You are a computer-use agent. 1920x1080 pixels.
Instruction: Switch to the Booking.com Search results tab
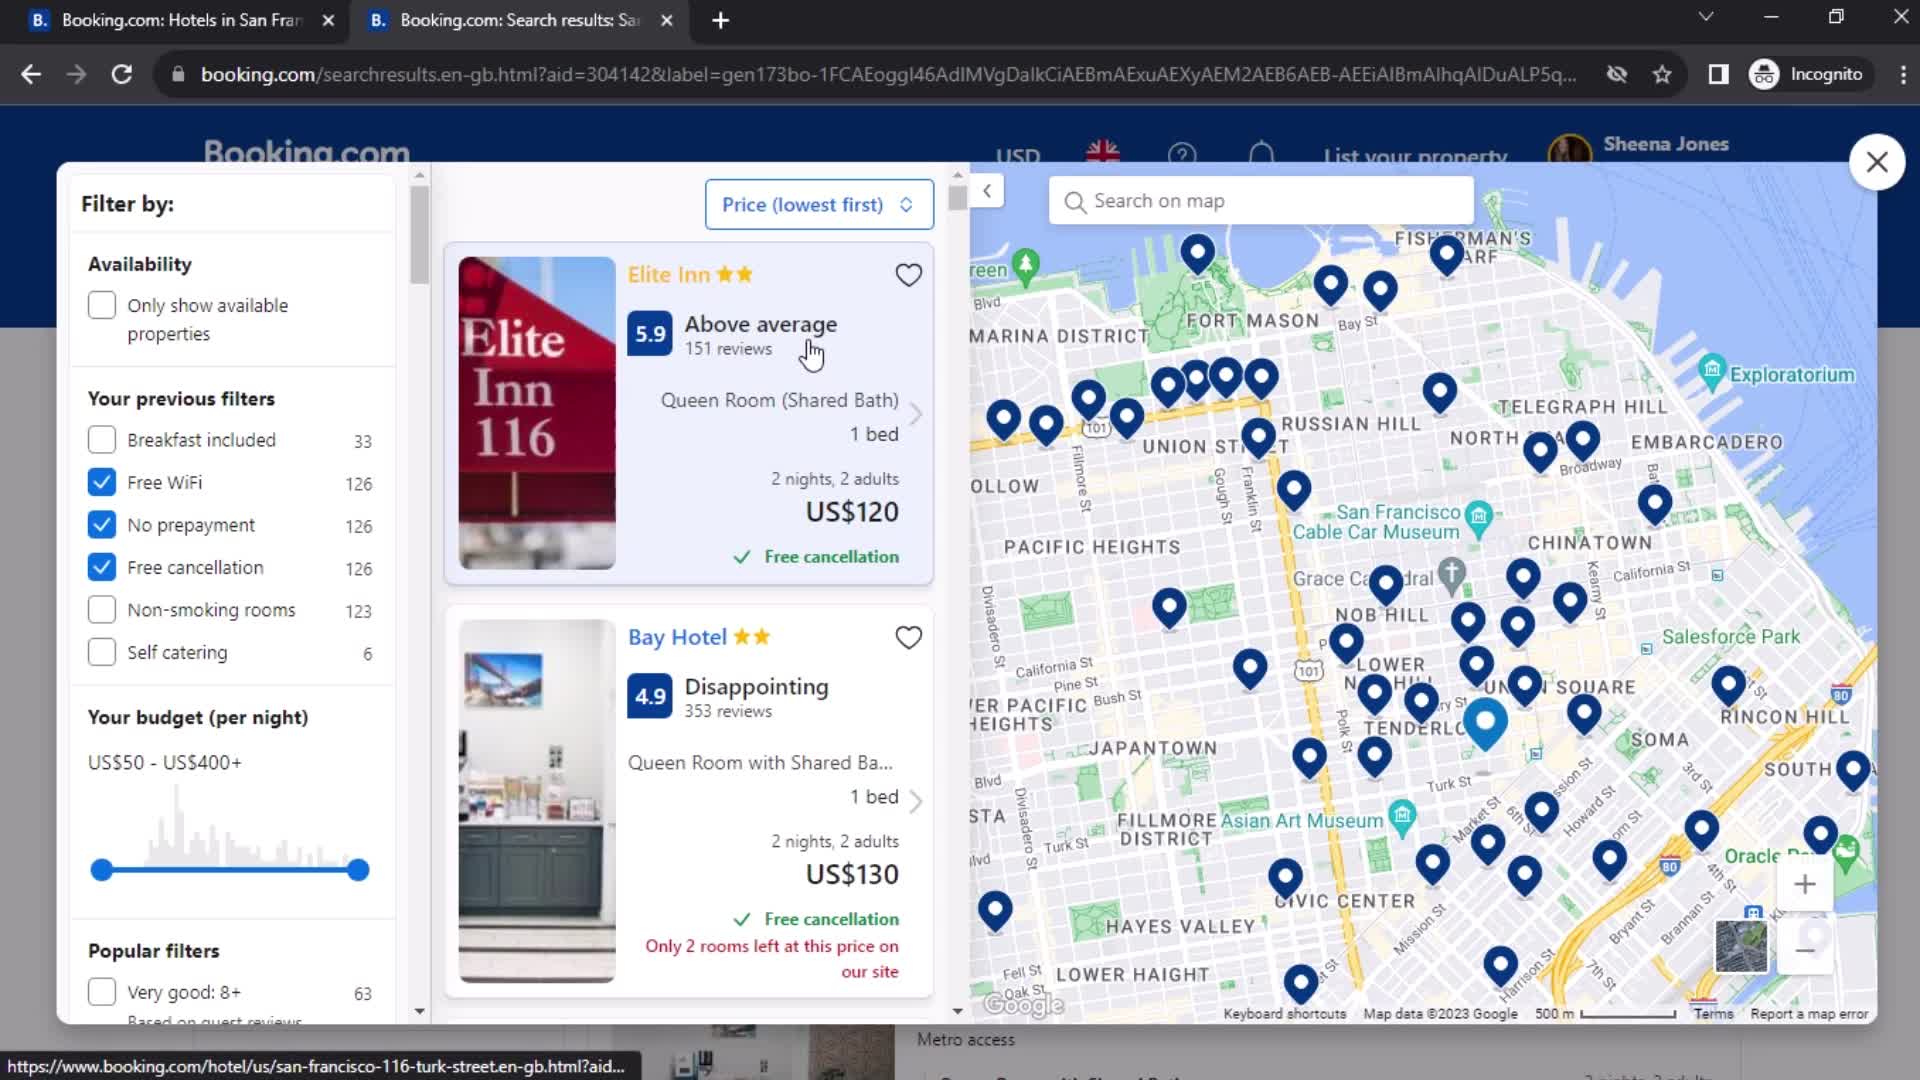click(x=519, y=20)
